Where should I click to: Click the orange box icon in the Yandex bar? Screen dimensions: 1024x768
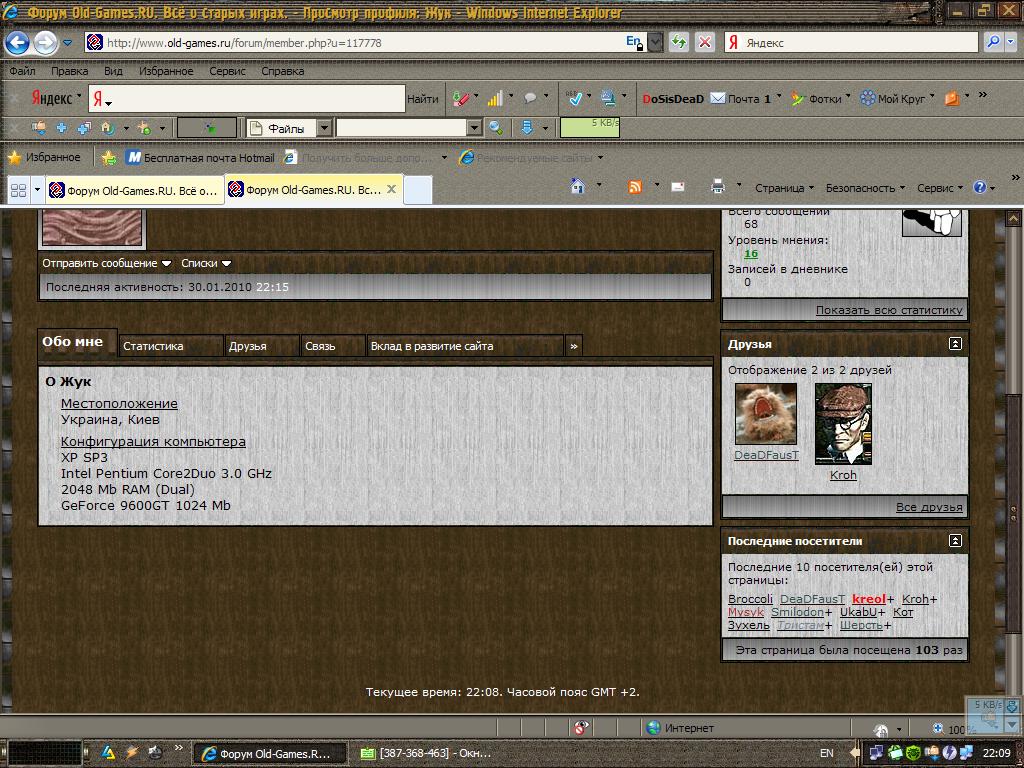click(x=952, y=99)
